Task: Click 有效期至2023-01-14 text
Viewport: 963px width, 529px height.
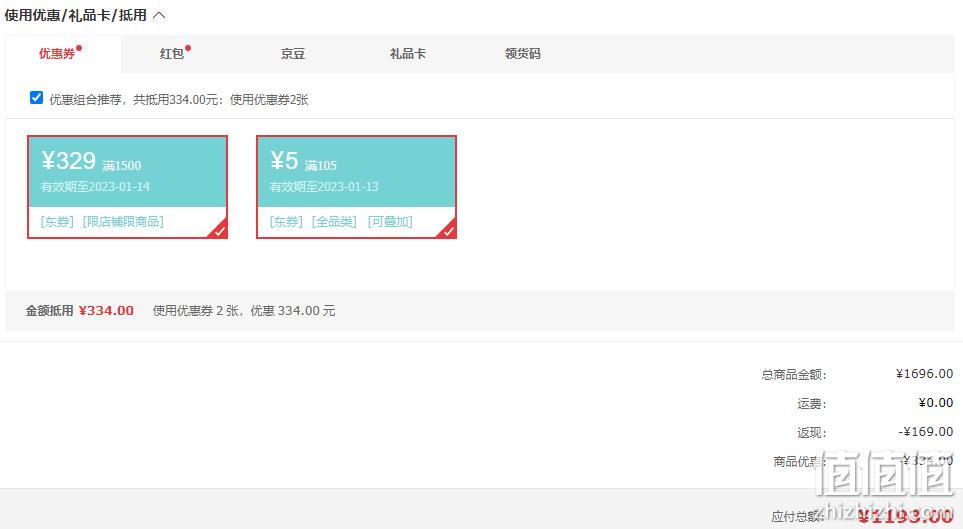Action: (x=95, y=186)
